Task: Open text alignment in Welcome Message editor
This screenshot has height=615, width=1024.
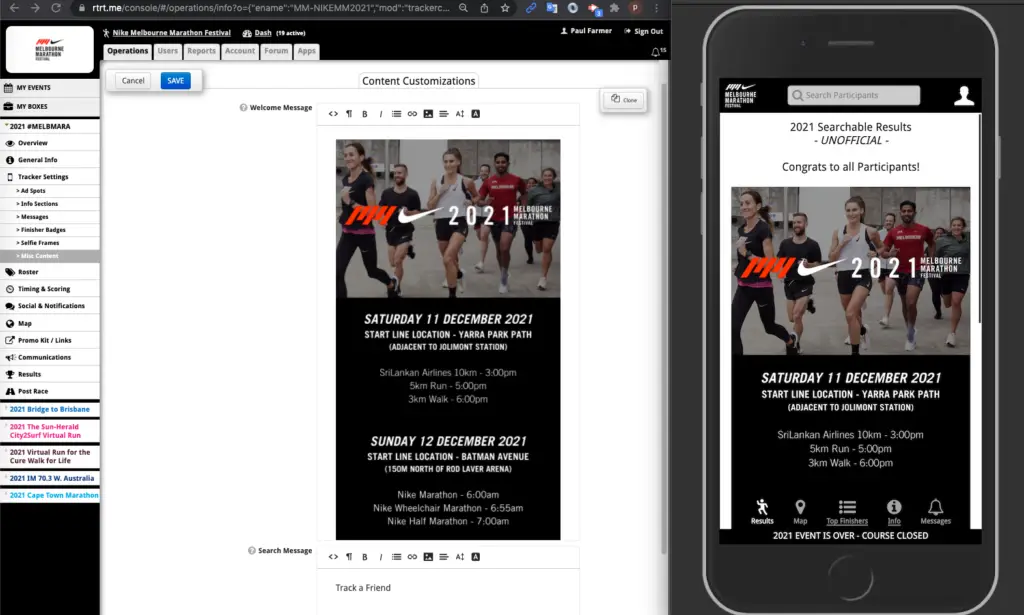Action: pos(443,114)
